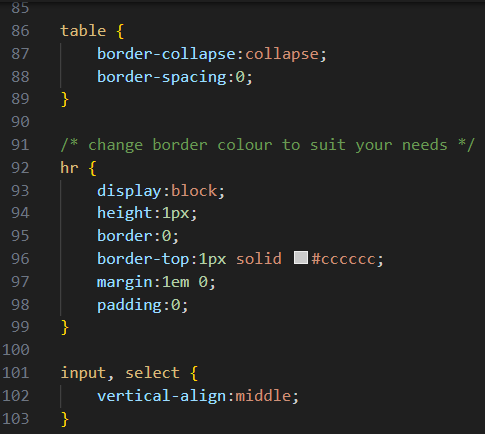Click the 'padding' property on line 98

tap(129, 305)
